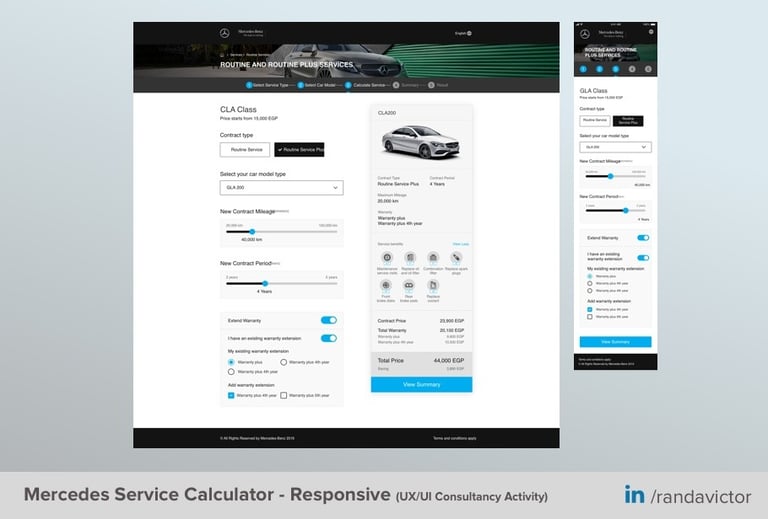Click the Mercedes-Benz star logo in desktop header
Screen dimensions: 768x519
pos(224,33)
